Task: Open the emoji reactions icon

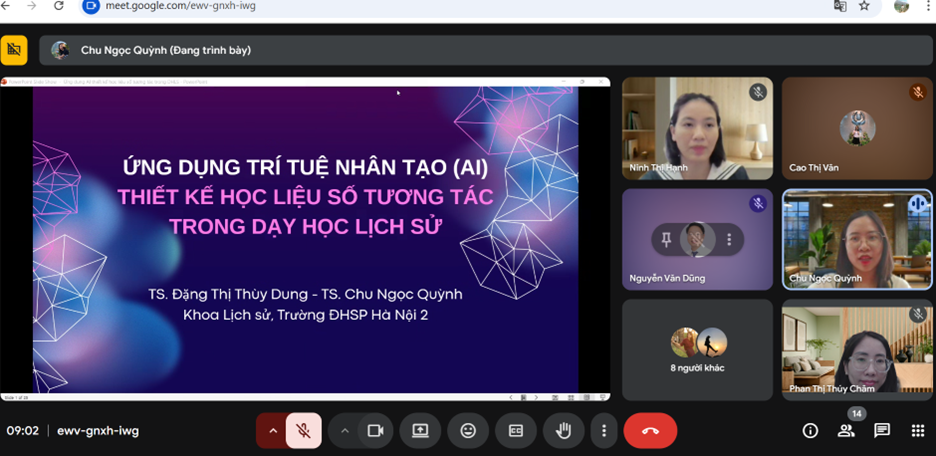Action: point(468,431)
